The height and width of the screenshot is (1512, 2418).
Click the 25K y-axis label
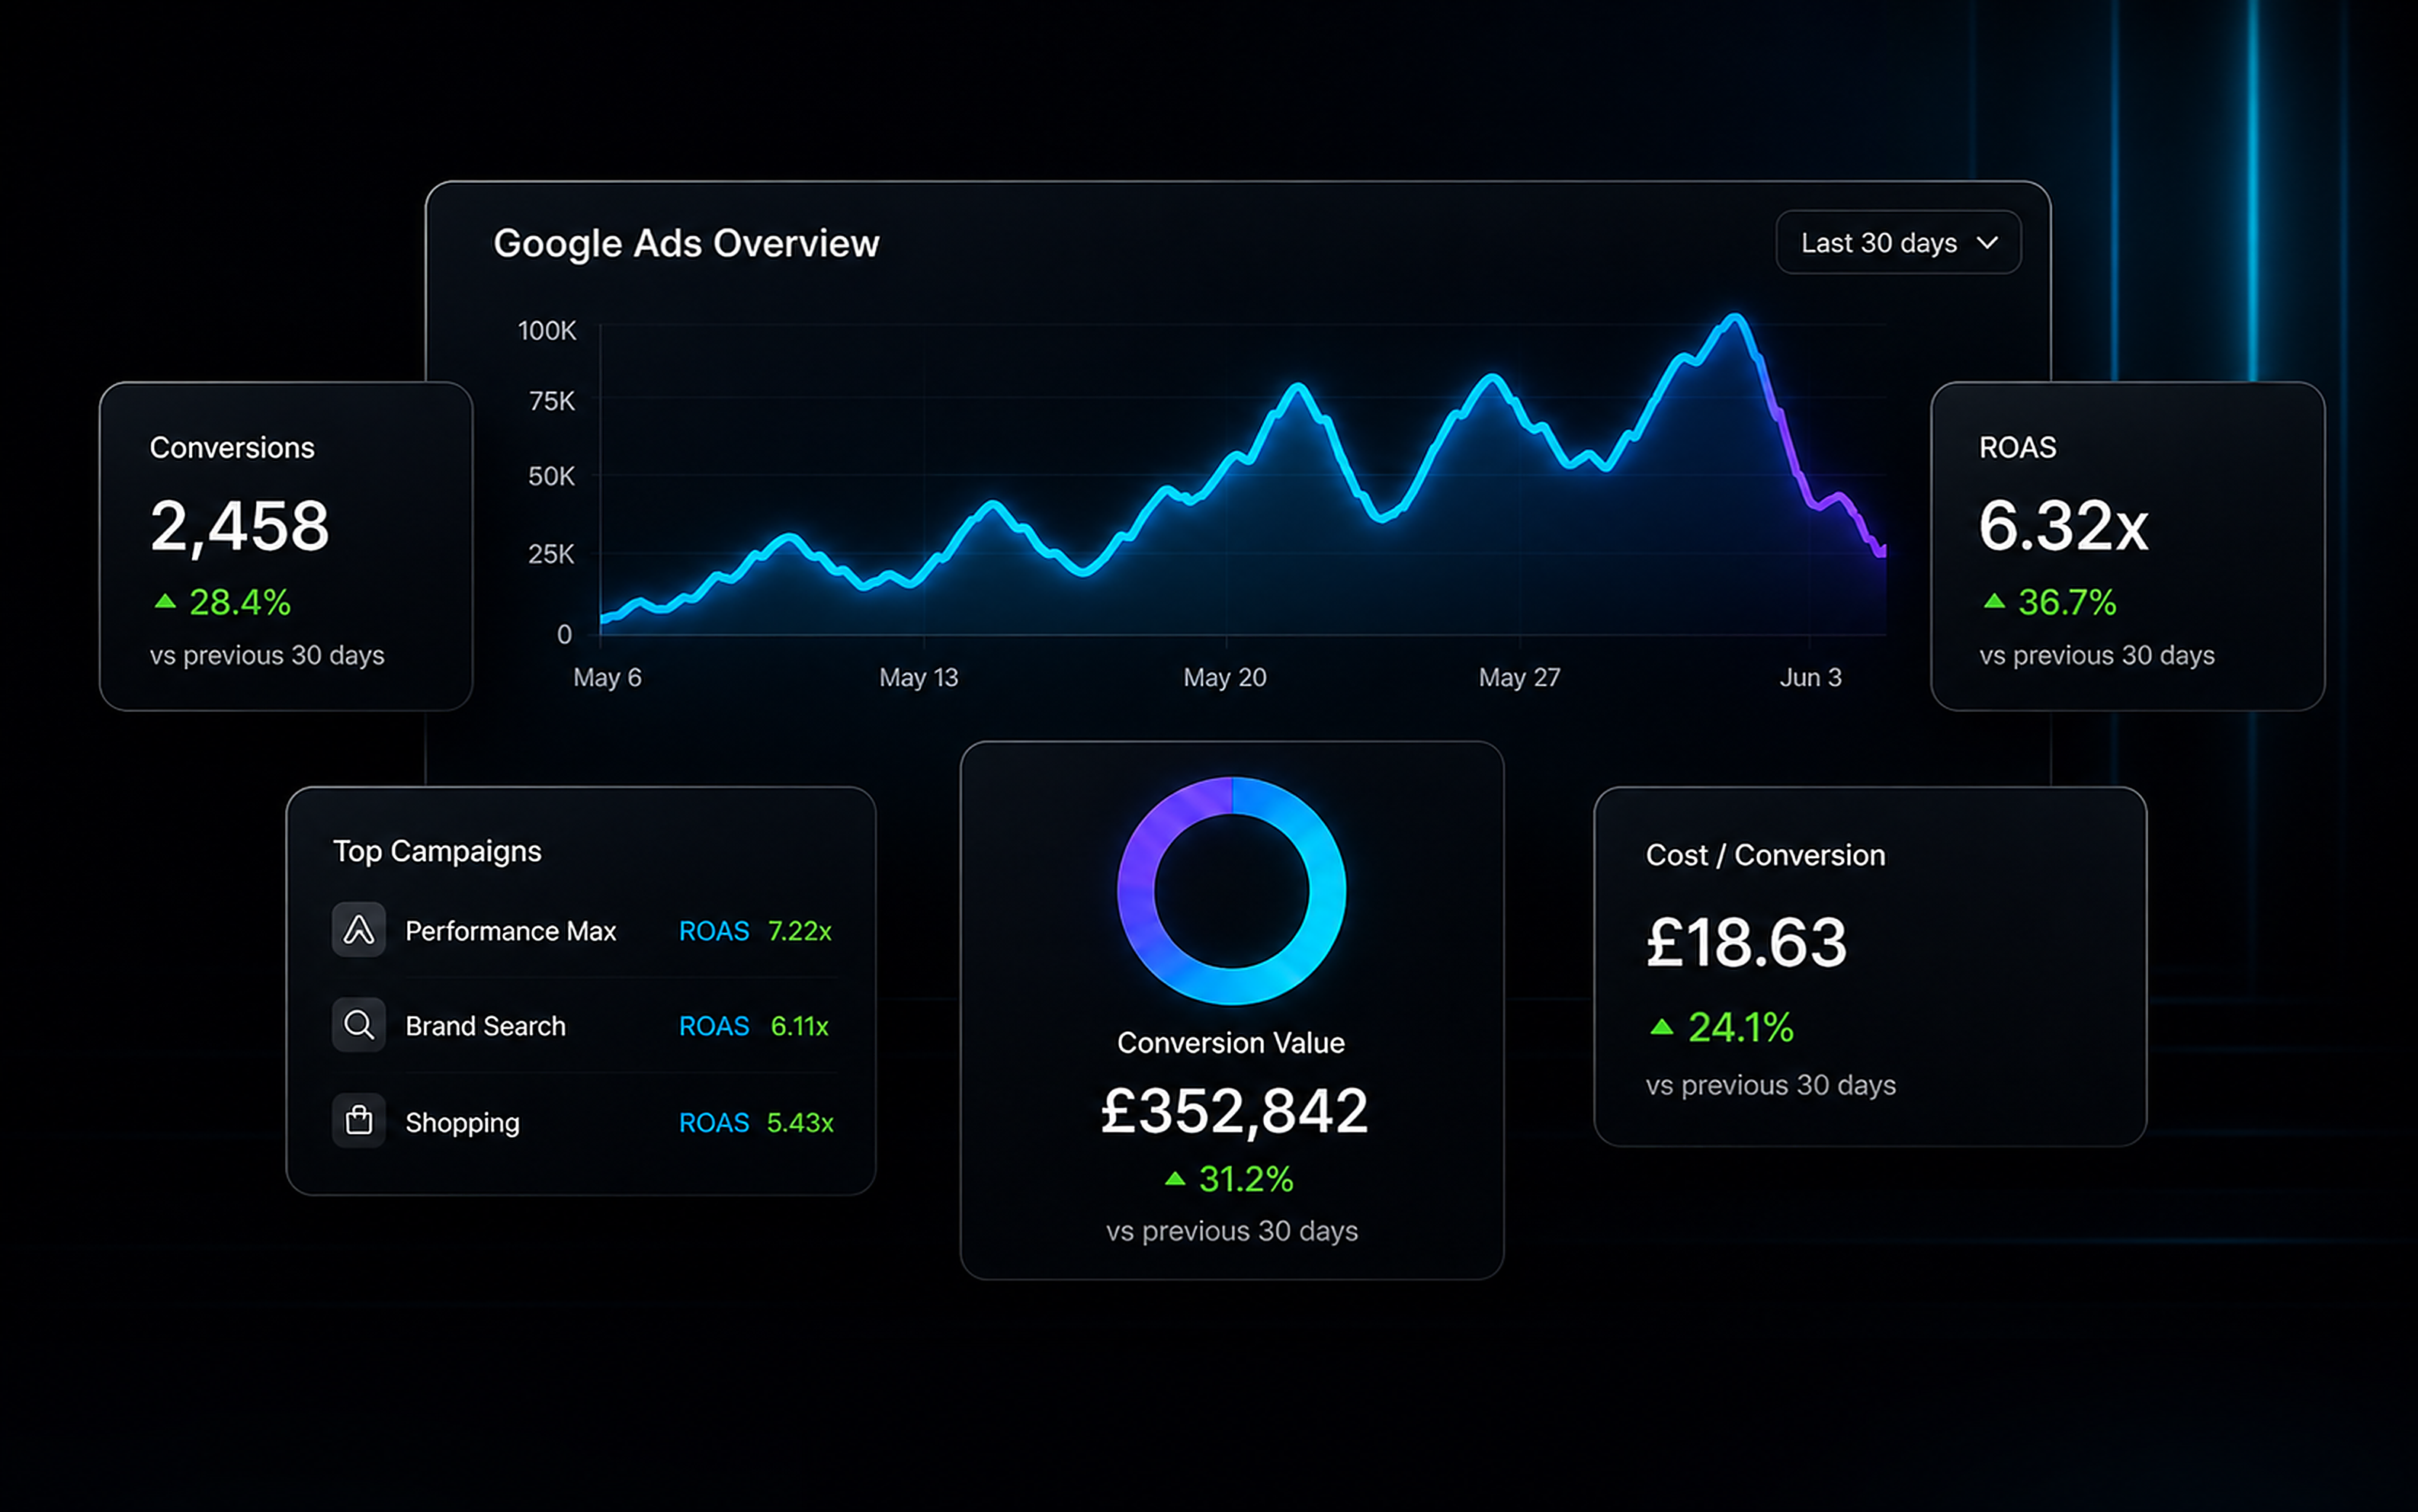[552, 554]
